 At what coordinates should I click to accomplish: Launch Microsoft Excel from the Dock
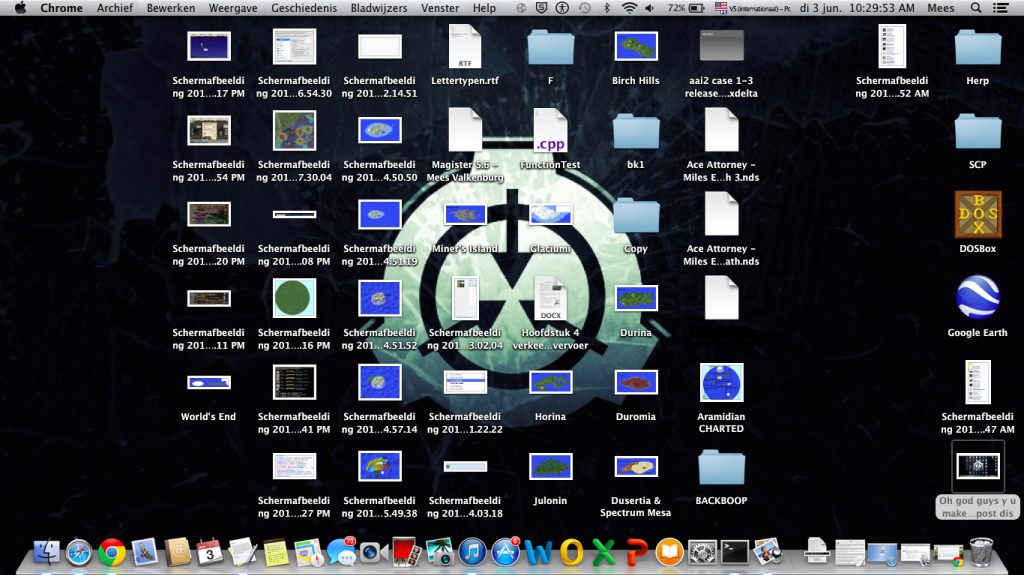coord(604,552)
